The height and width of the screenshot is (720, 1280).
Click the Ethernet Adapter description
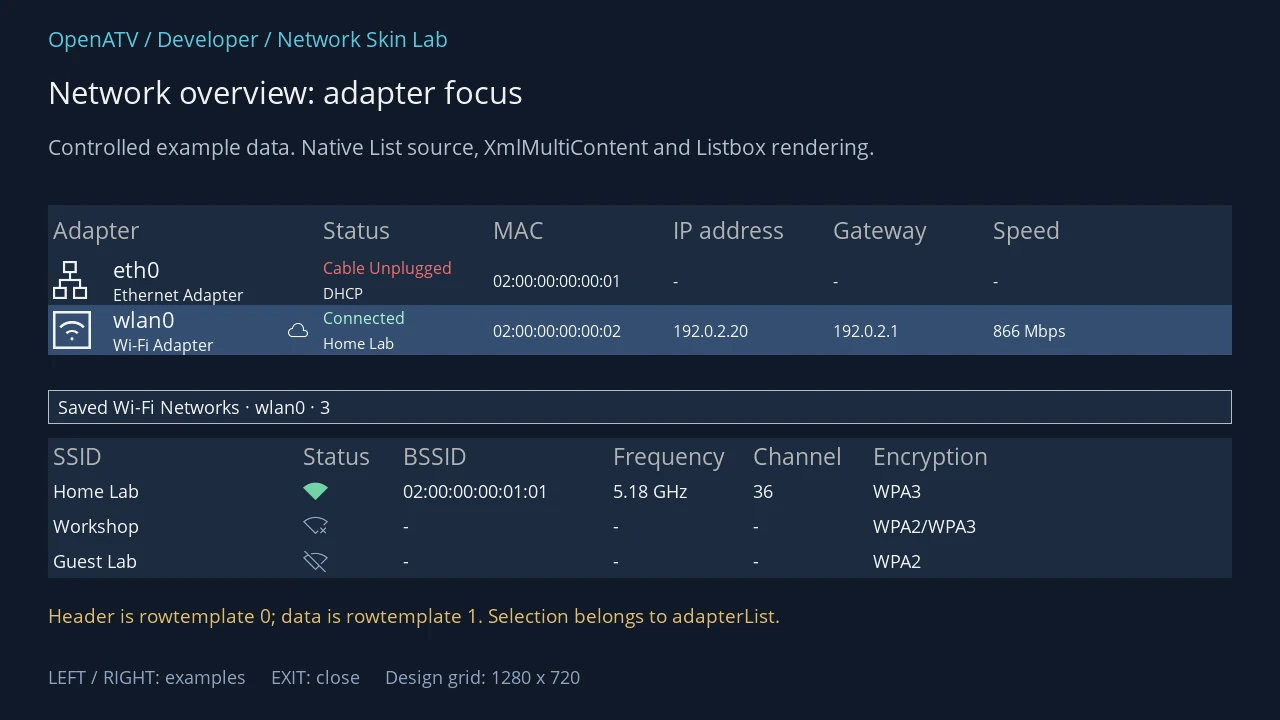coord(178,295)
